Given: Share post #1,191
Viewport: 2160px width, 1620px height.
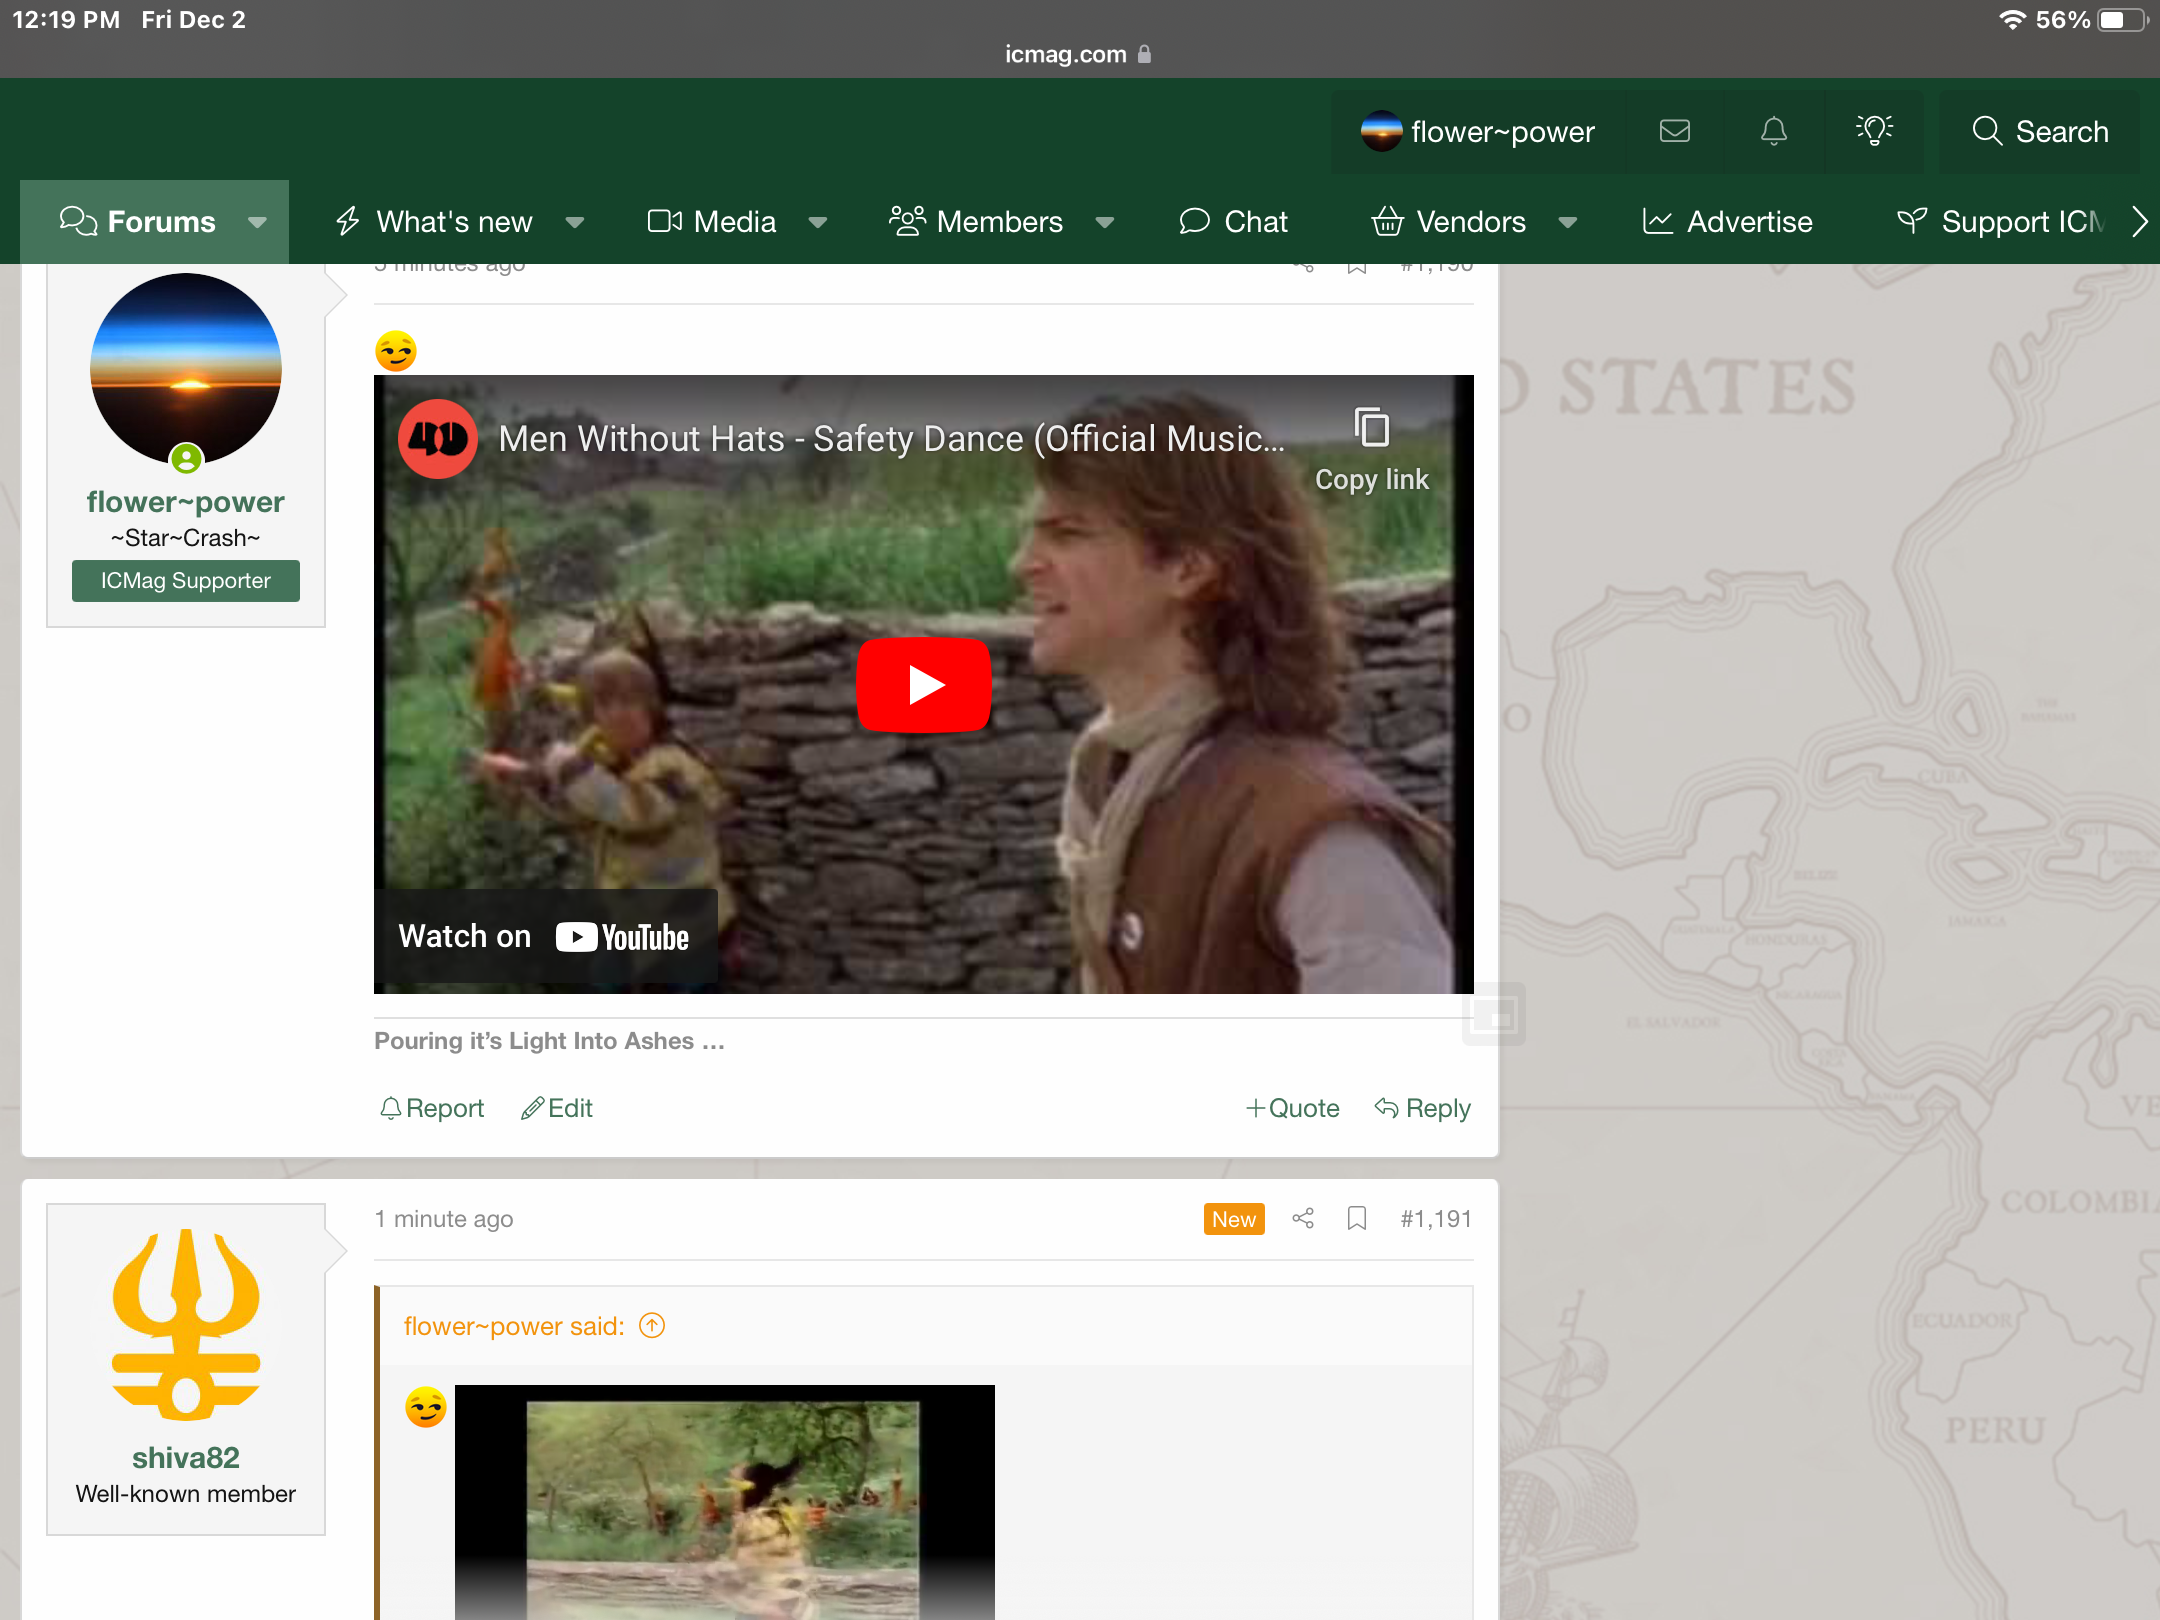Looking at the screenshot, I should [1303, 1218].
